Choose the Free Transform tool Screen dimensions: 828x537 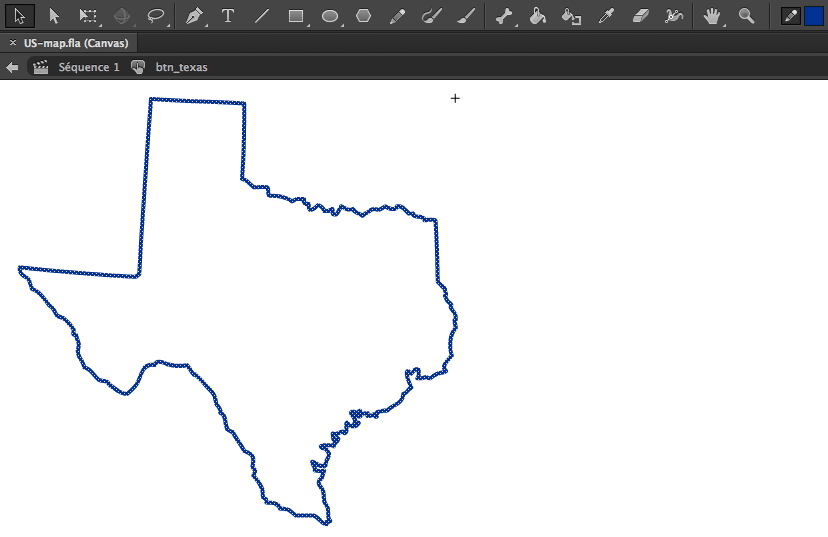[x=88, y=16]
